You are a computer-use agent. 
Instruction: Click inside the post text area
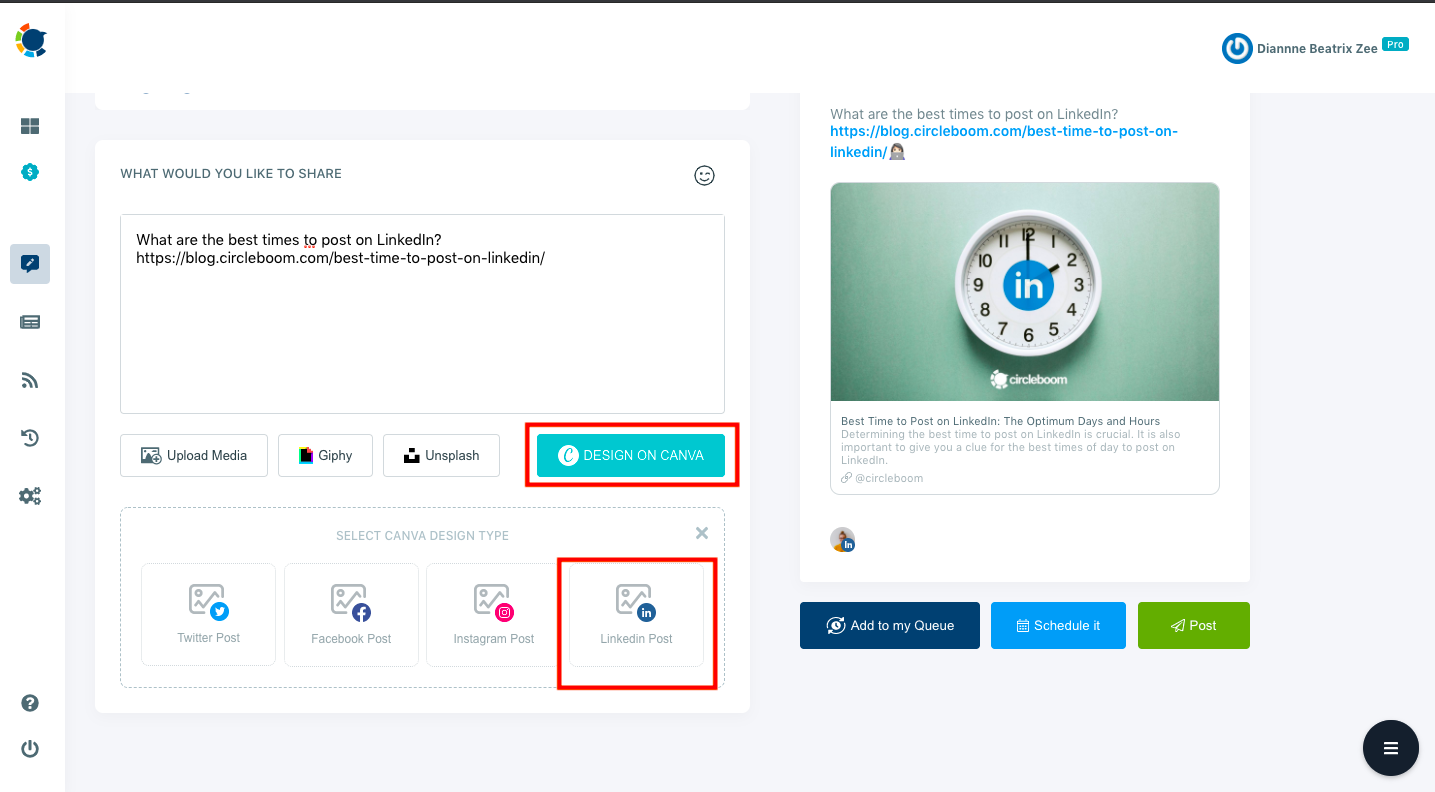(x=422, y=314)
